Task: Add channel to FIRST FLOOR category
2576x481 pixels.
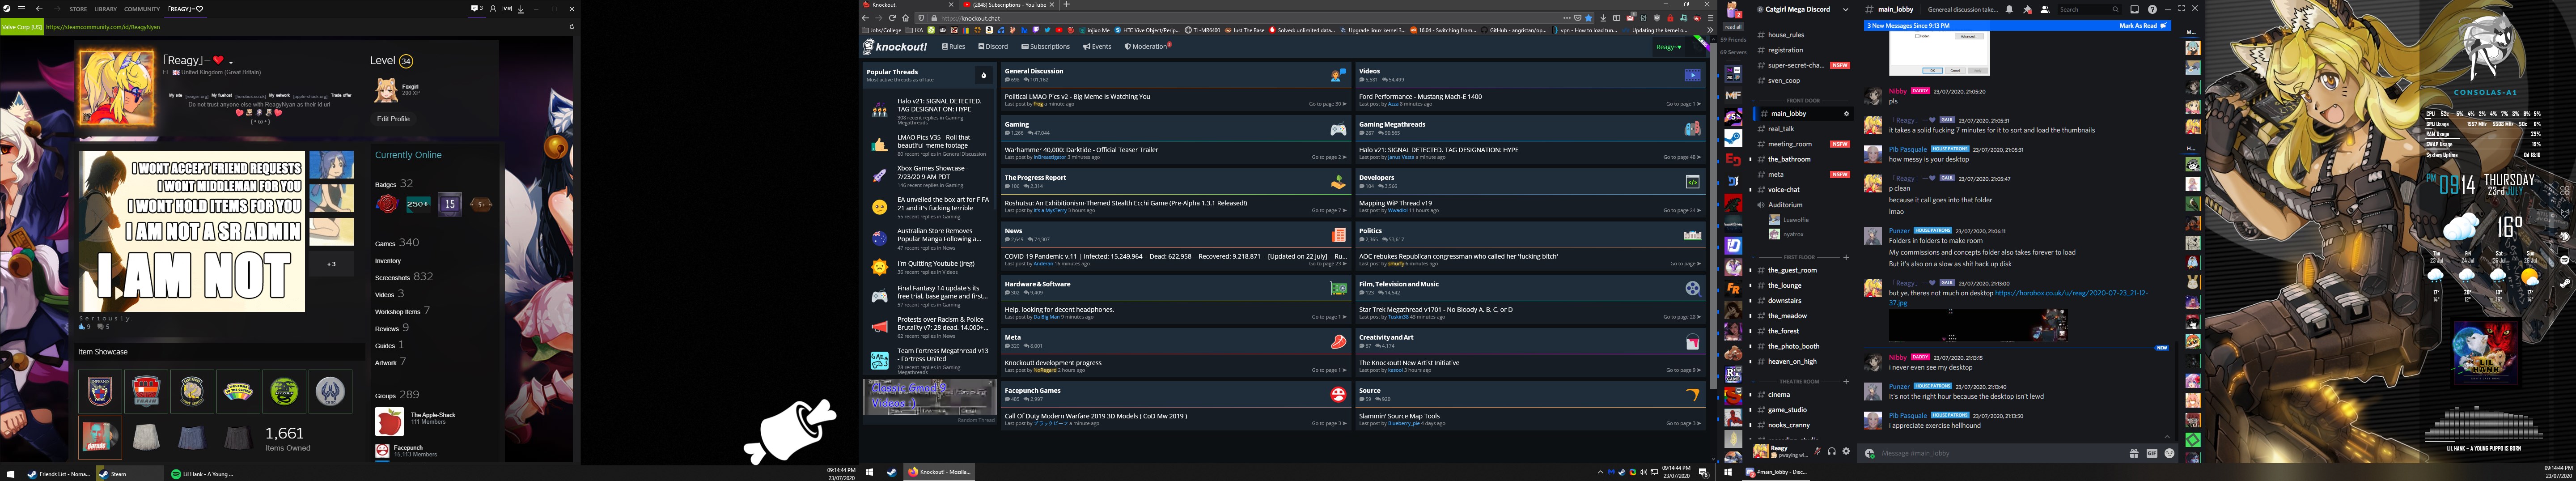Action: [1846, 257]
